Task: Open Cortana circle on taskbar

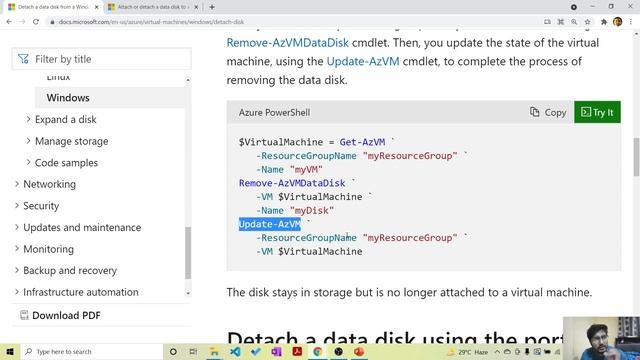Action: 173,352
